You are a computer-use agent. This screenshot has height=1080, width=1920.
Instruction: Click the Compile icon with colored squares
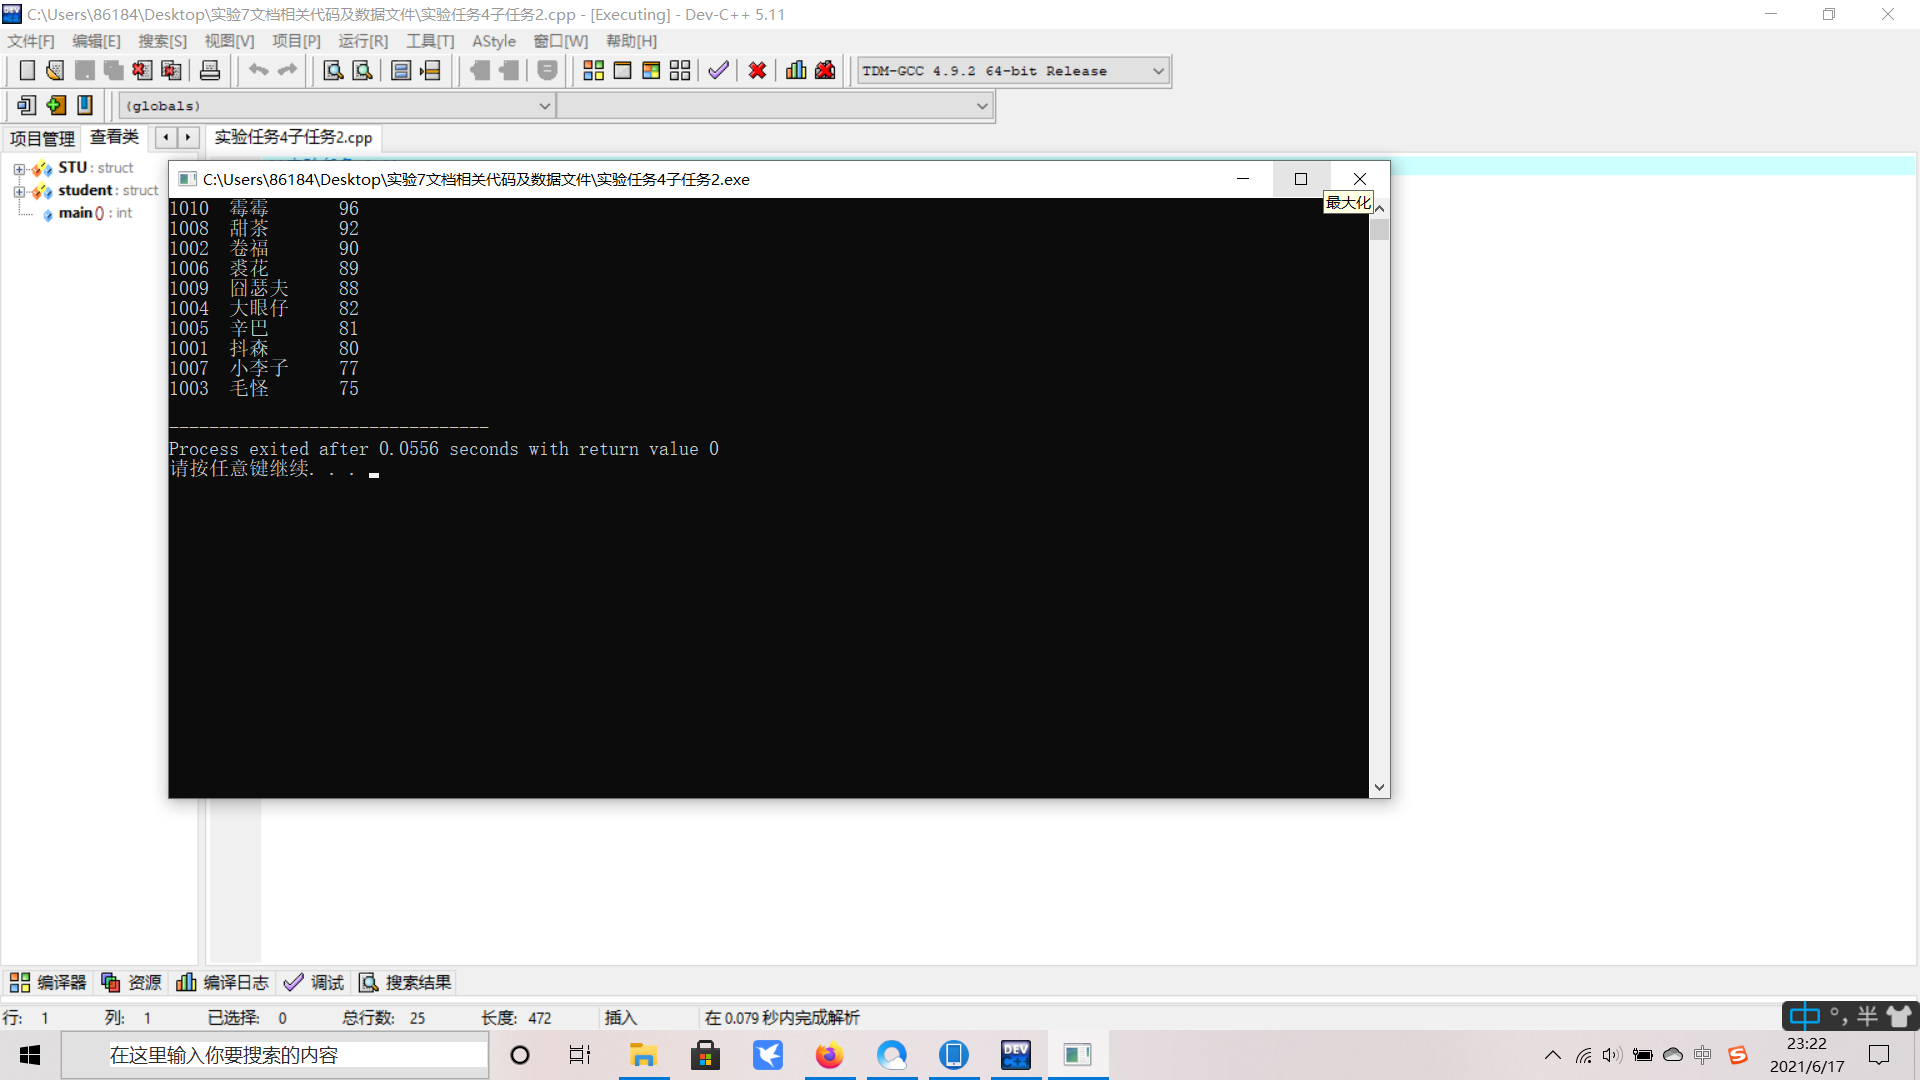pos(593,70)
